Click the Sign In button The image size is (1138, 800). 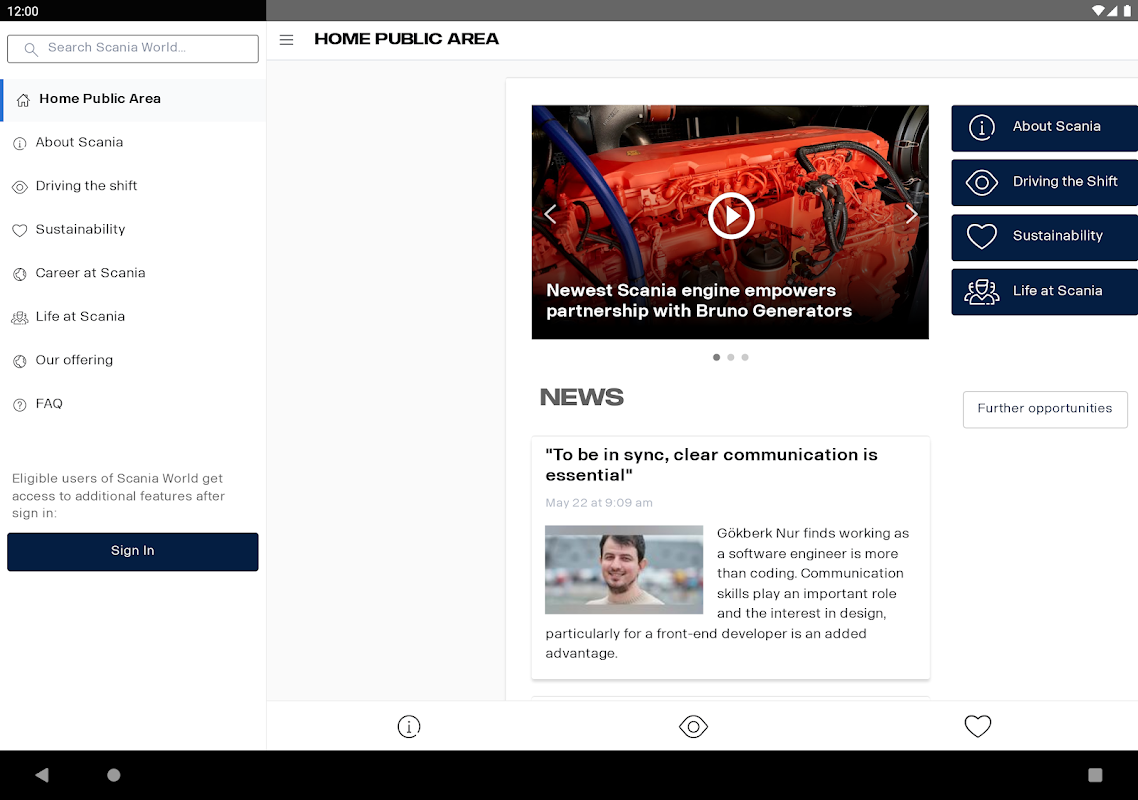pos(133,551)
